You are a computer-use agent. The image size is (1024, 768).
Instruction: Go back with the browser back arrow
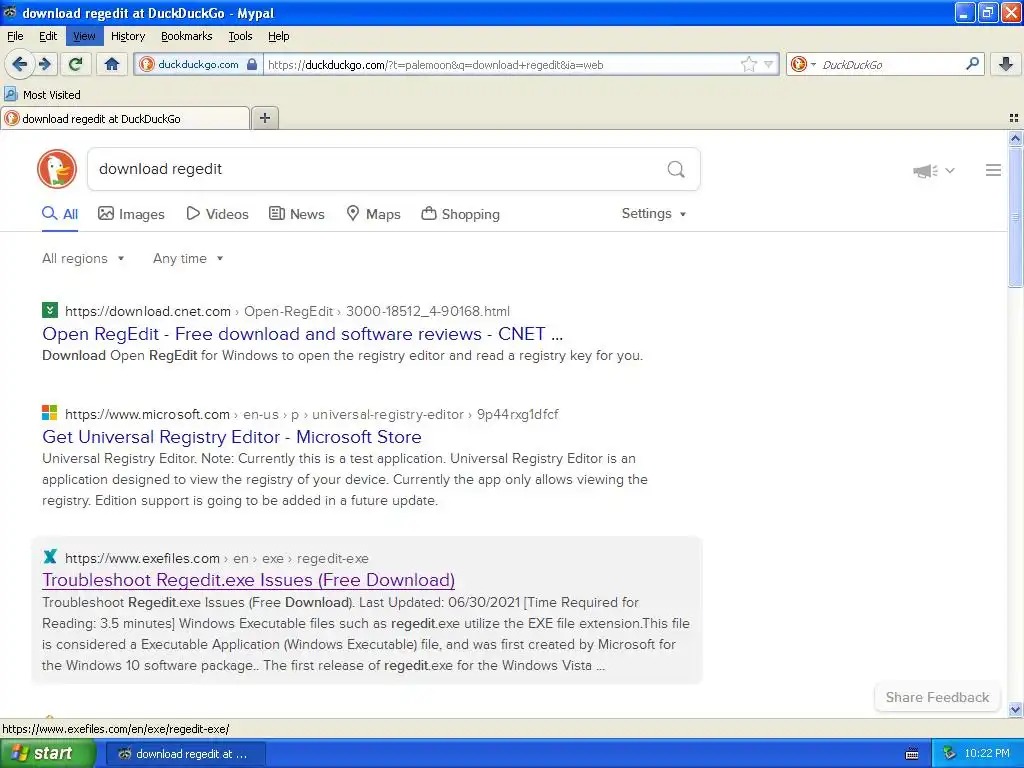tap(19, 64)
